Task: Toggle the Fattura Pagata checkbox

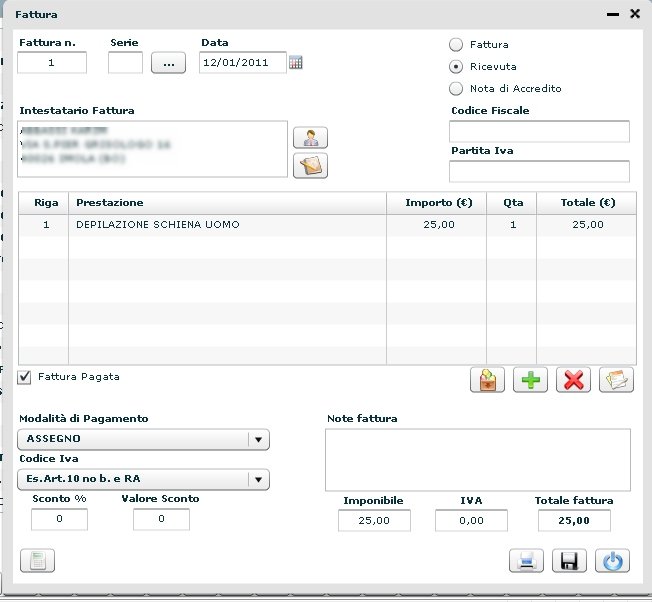Action: coord(24,377)
